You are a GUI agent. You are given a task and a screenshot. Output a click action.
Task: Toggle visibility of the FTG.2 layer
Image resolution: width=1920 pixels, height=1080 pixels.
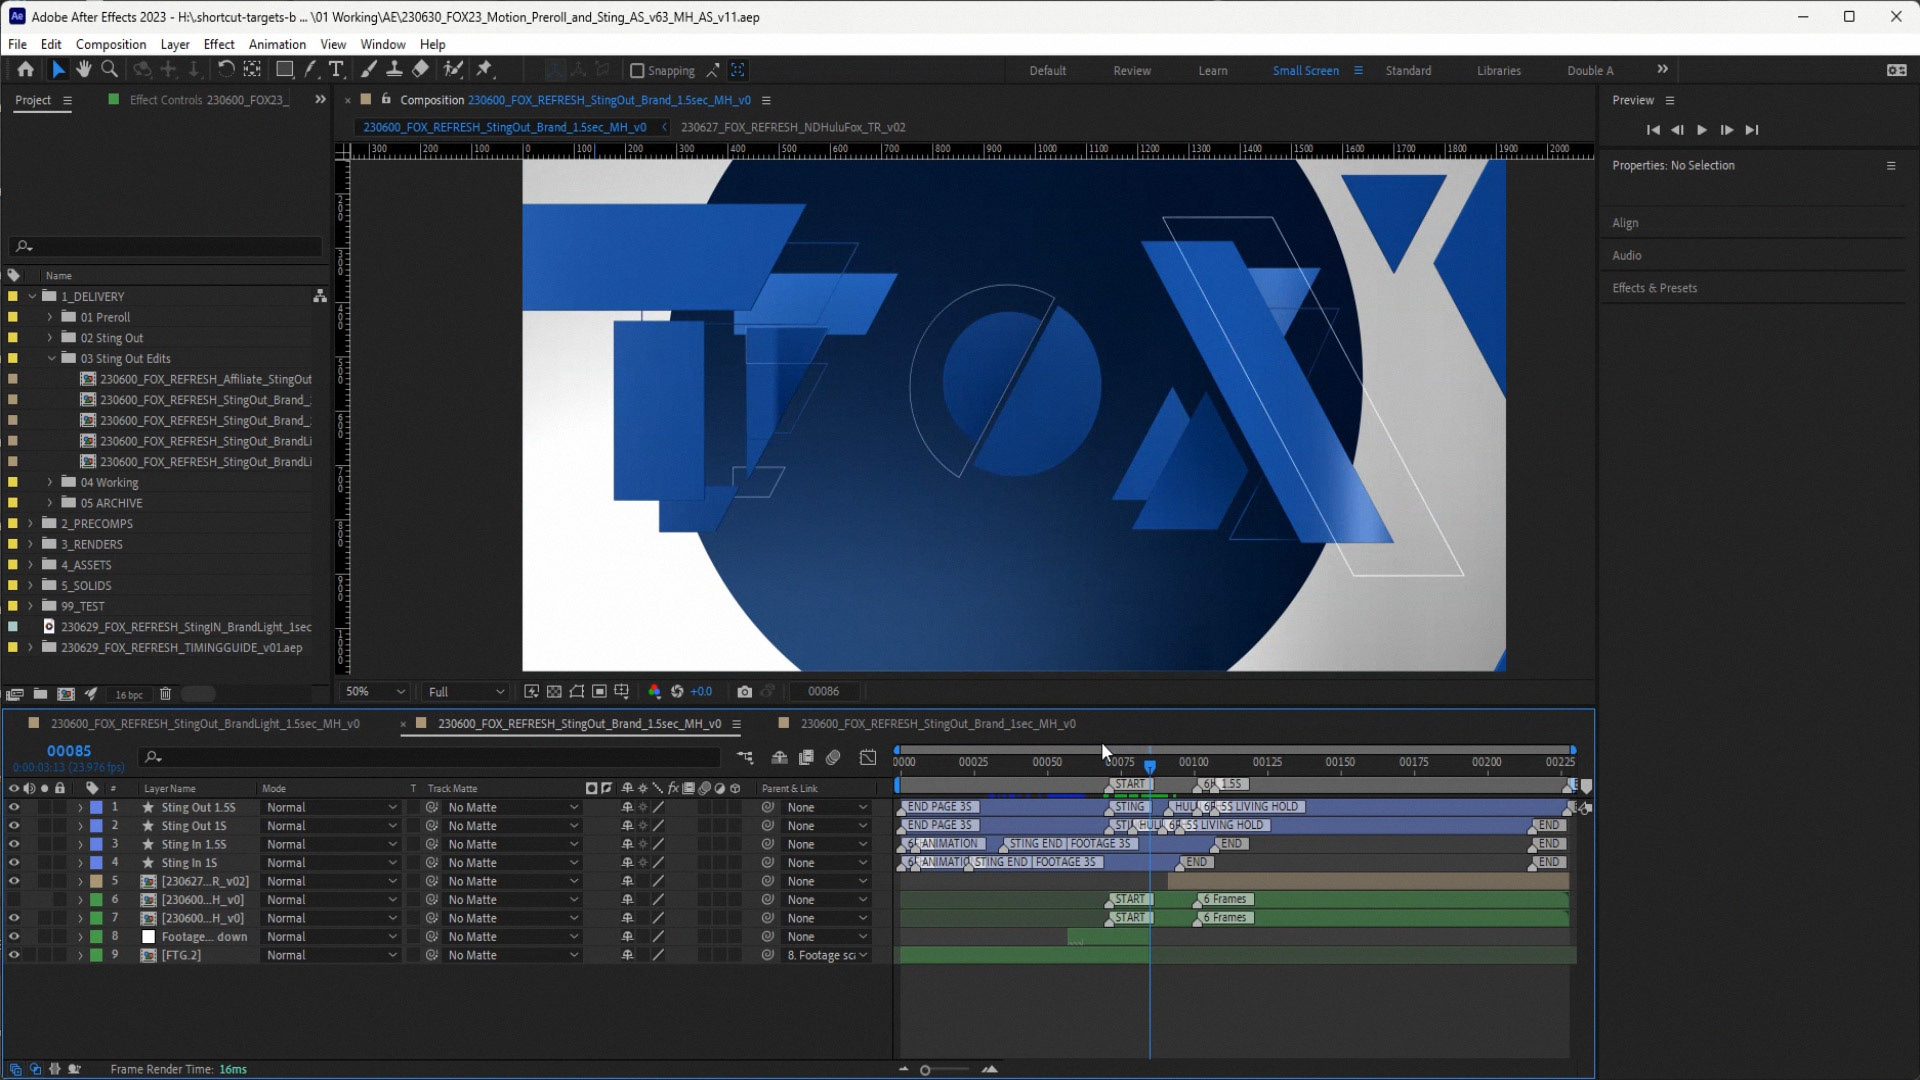point(14,955)
